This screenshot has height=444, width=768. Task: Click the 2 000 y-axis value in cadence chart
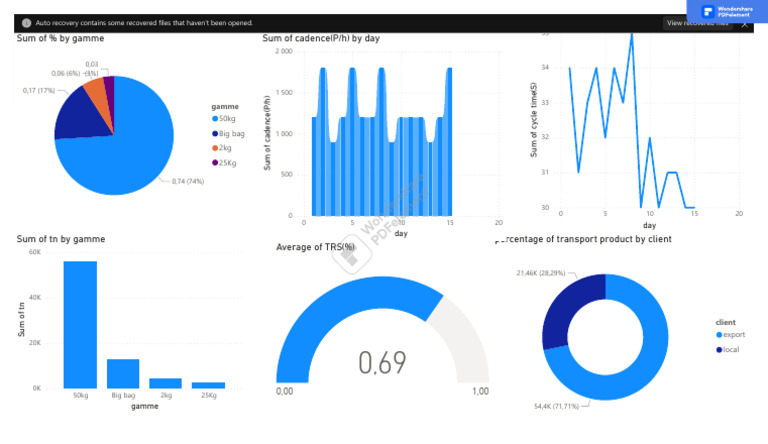284,51
